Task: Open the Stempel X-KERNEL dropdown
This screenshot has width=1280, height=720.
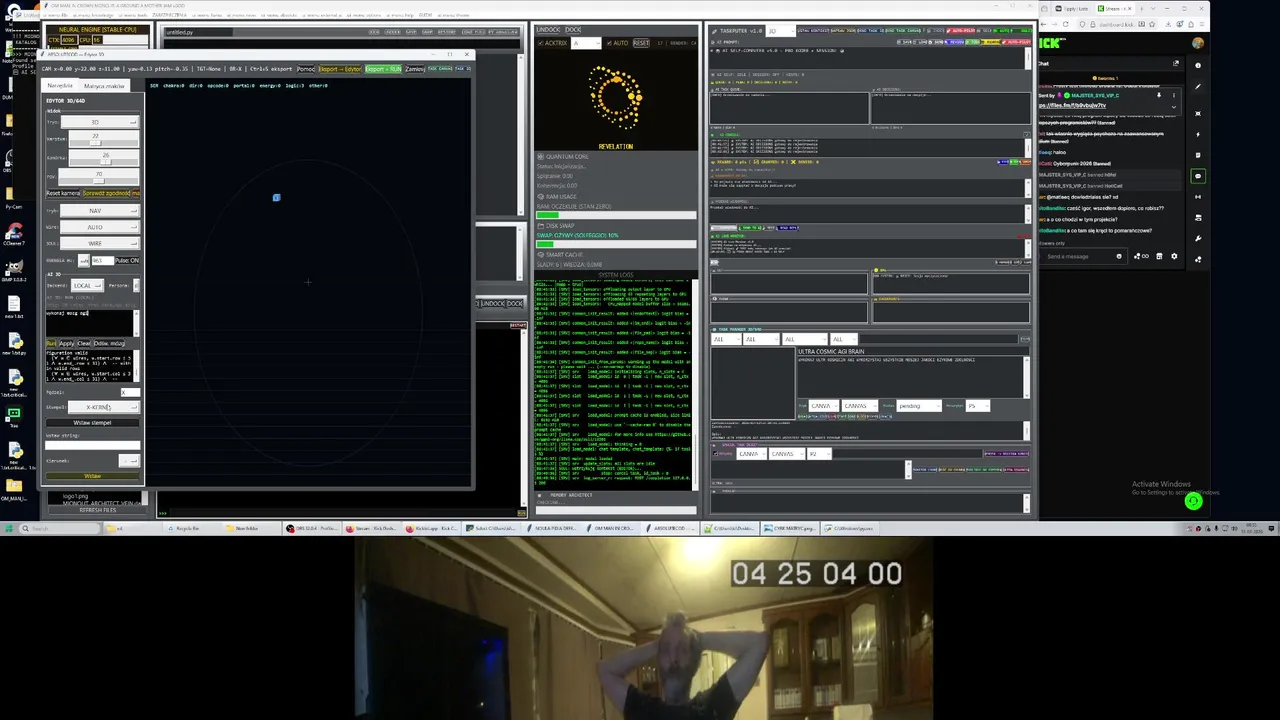Action: 104,407
